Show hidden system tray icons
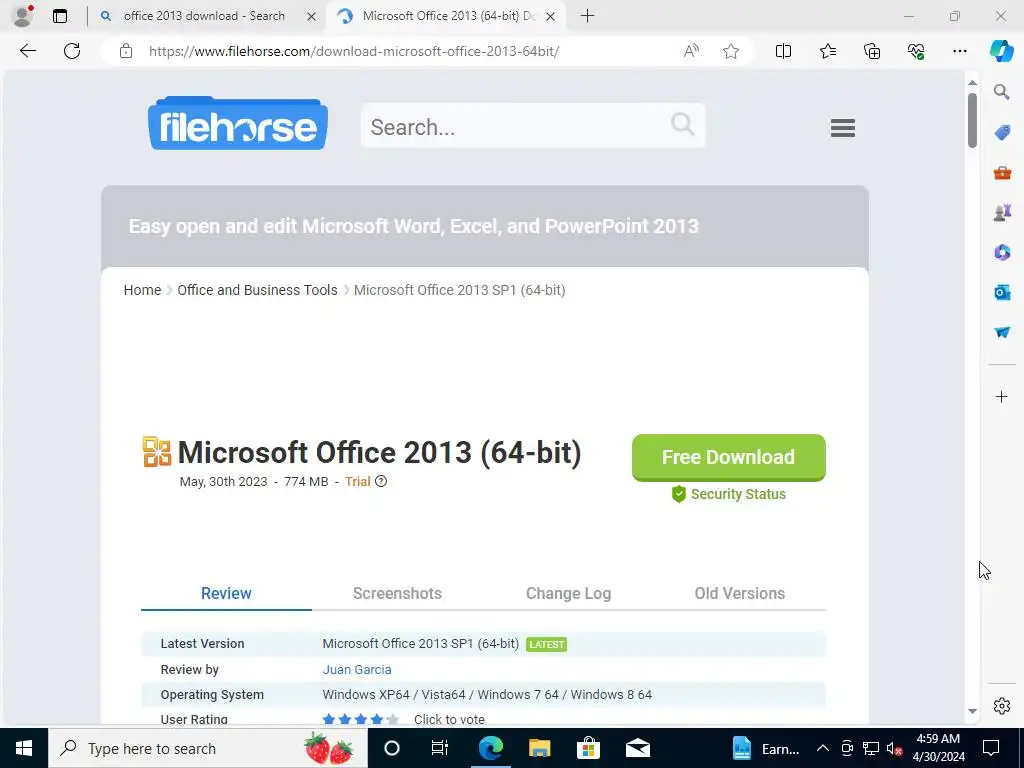This screenshot has height=768, width=1024. 823,748
